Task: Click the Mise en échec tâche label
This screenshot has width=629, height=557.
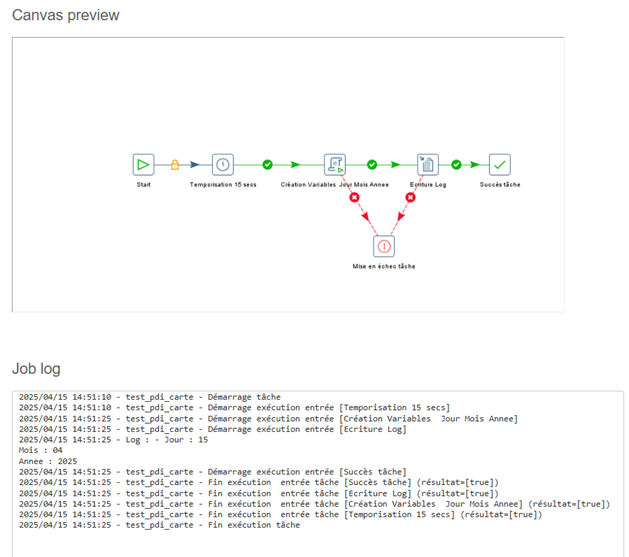Action: (384, 266)
